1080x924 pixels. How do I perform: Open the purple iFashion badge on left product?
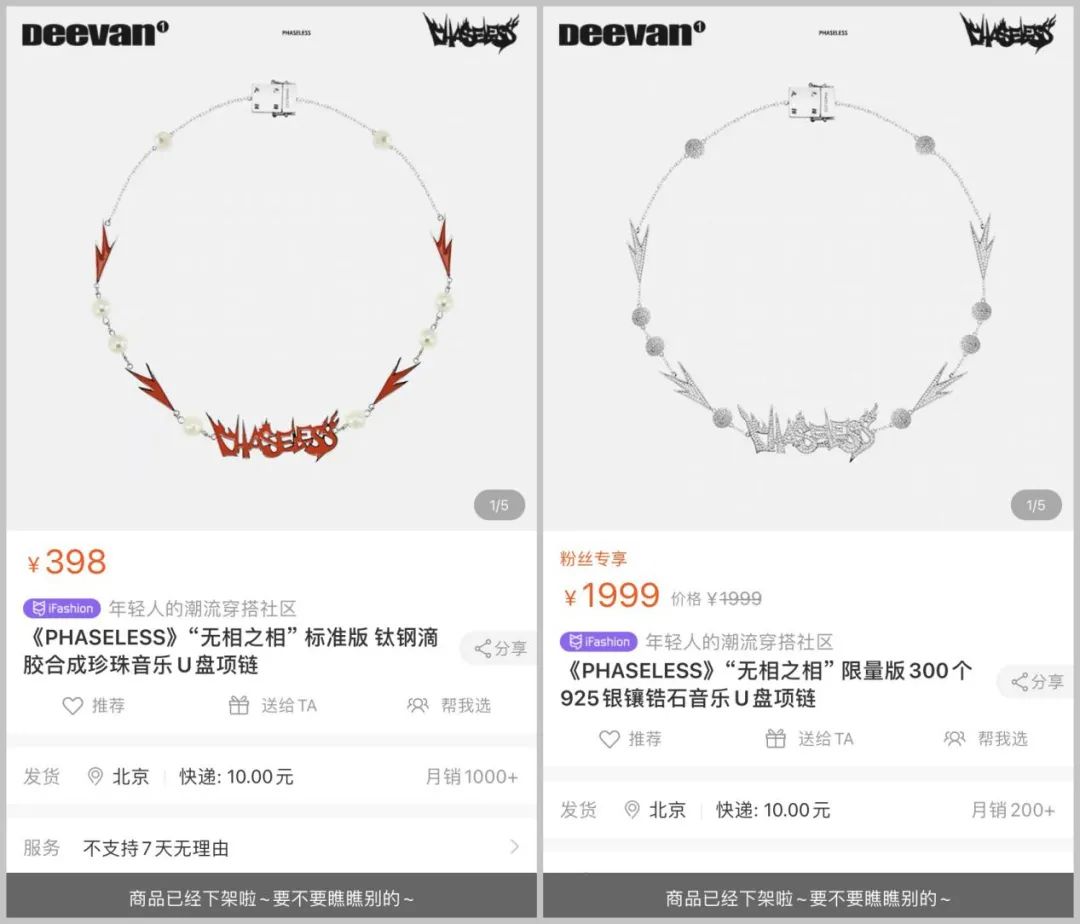pos(62,608)
